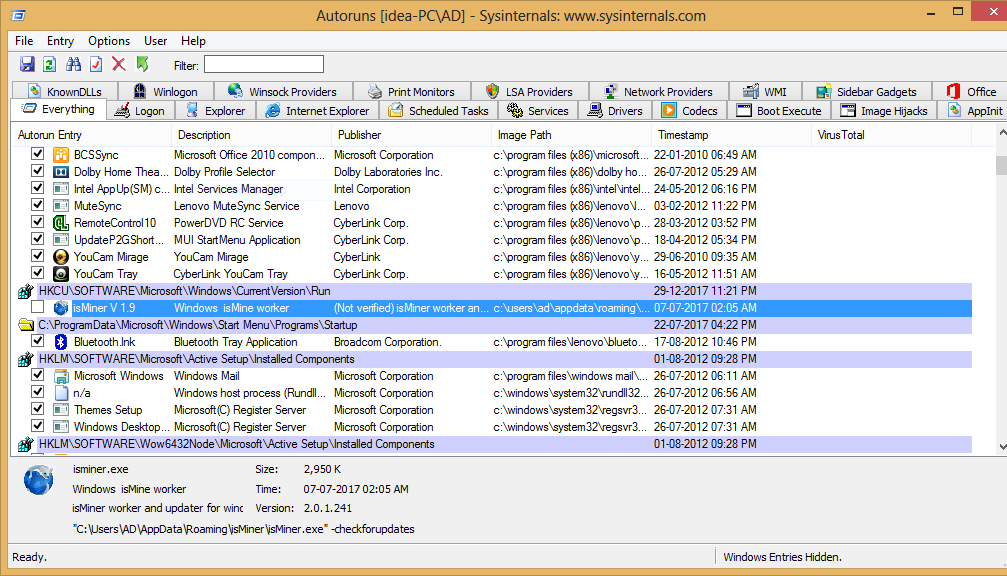Viewport: 1007px width, 576px height.
Task: Click the green Jump to Entry icon
Action: [x=142, y=64]
